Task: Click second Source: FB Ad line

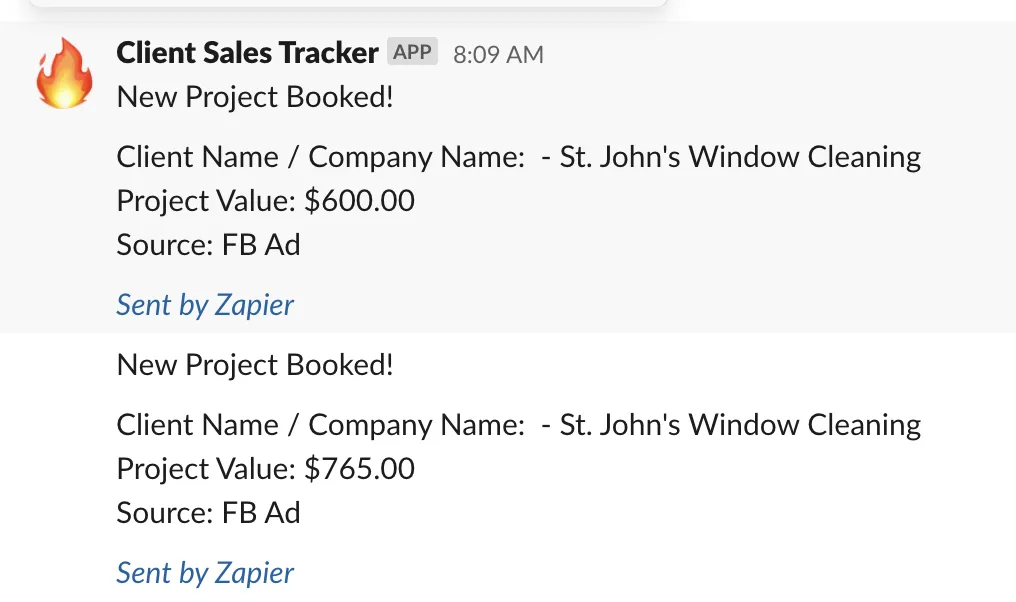Action: (x=209, y=513)
